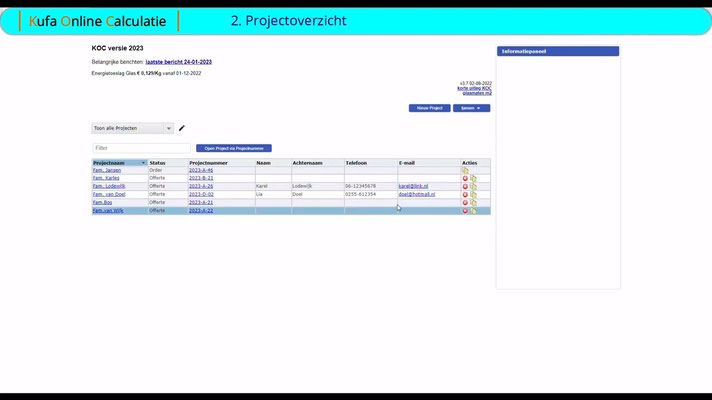Create a new project with Nieuw Project

430,108
